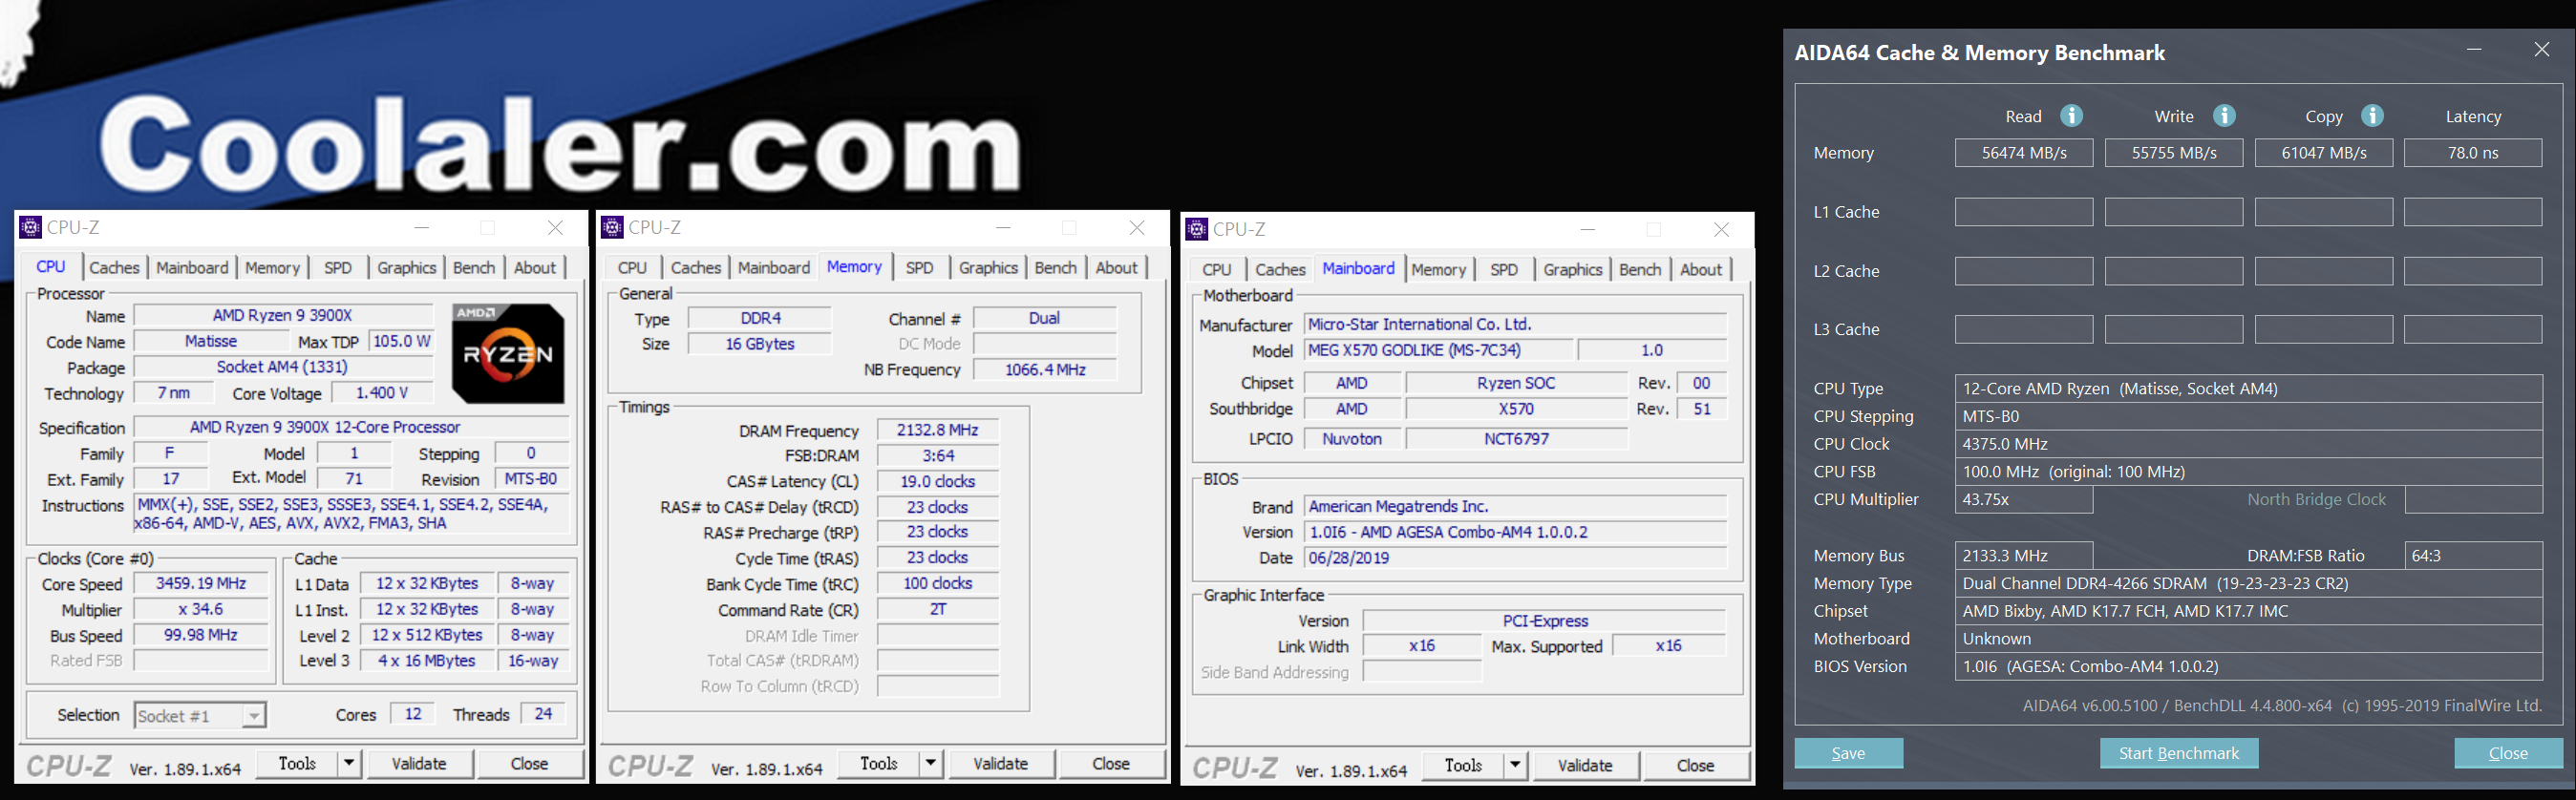The width and height of the screenshot is (2576, 800).
Task: Click the BIOS Date value 06/28/2019
Action: (1516, 558)
